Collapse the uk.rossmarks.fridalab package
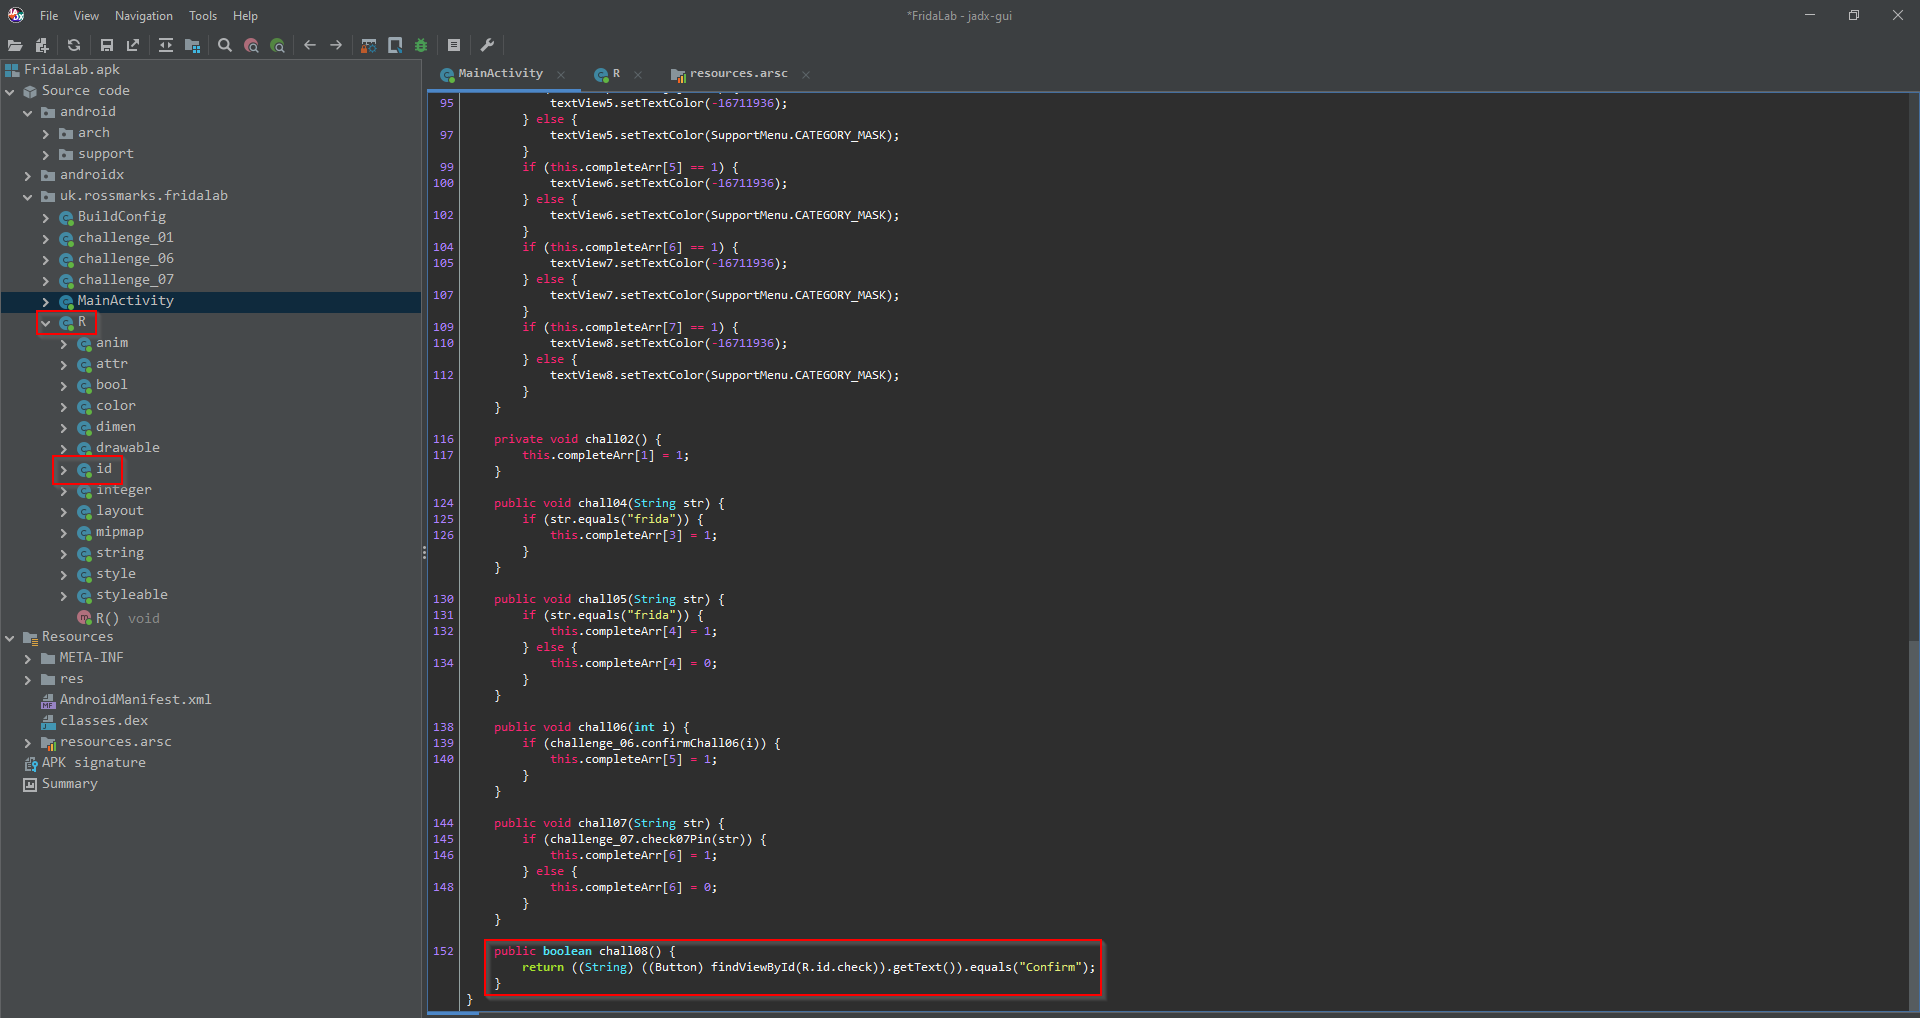 pos(28,196)
